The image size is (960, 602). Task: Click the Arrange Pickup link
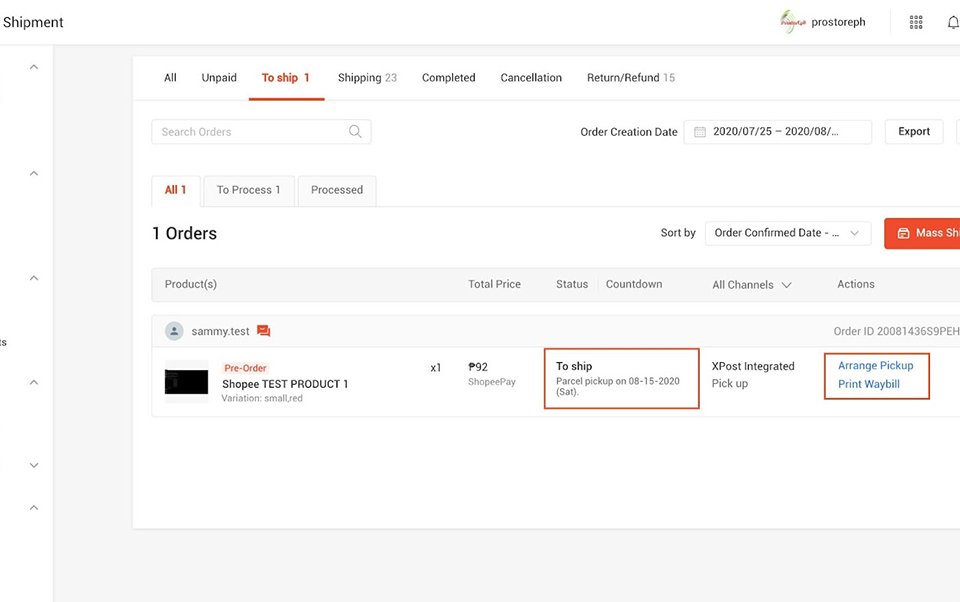[x=876, y=365]
